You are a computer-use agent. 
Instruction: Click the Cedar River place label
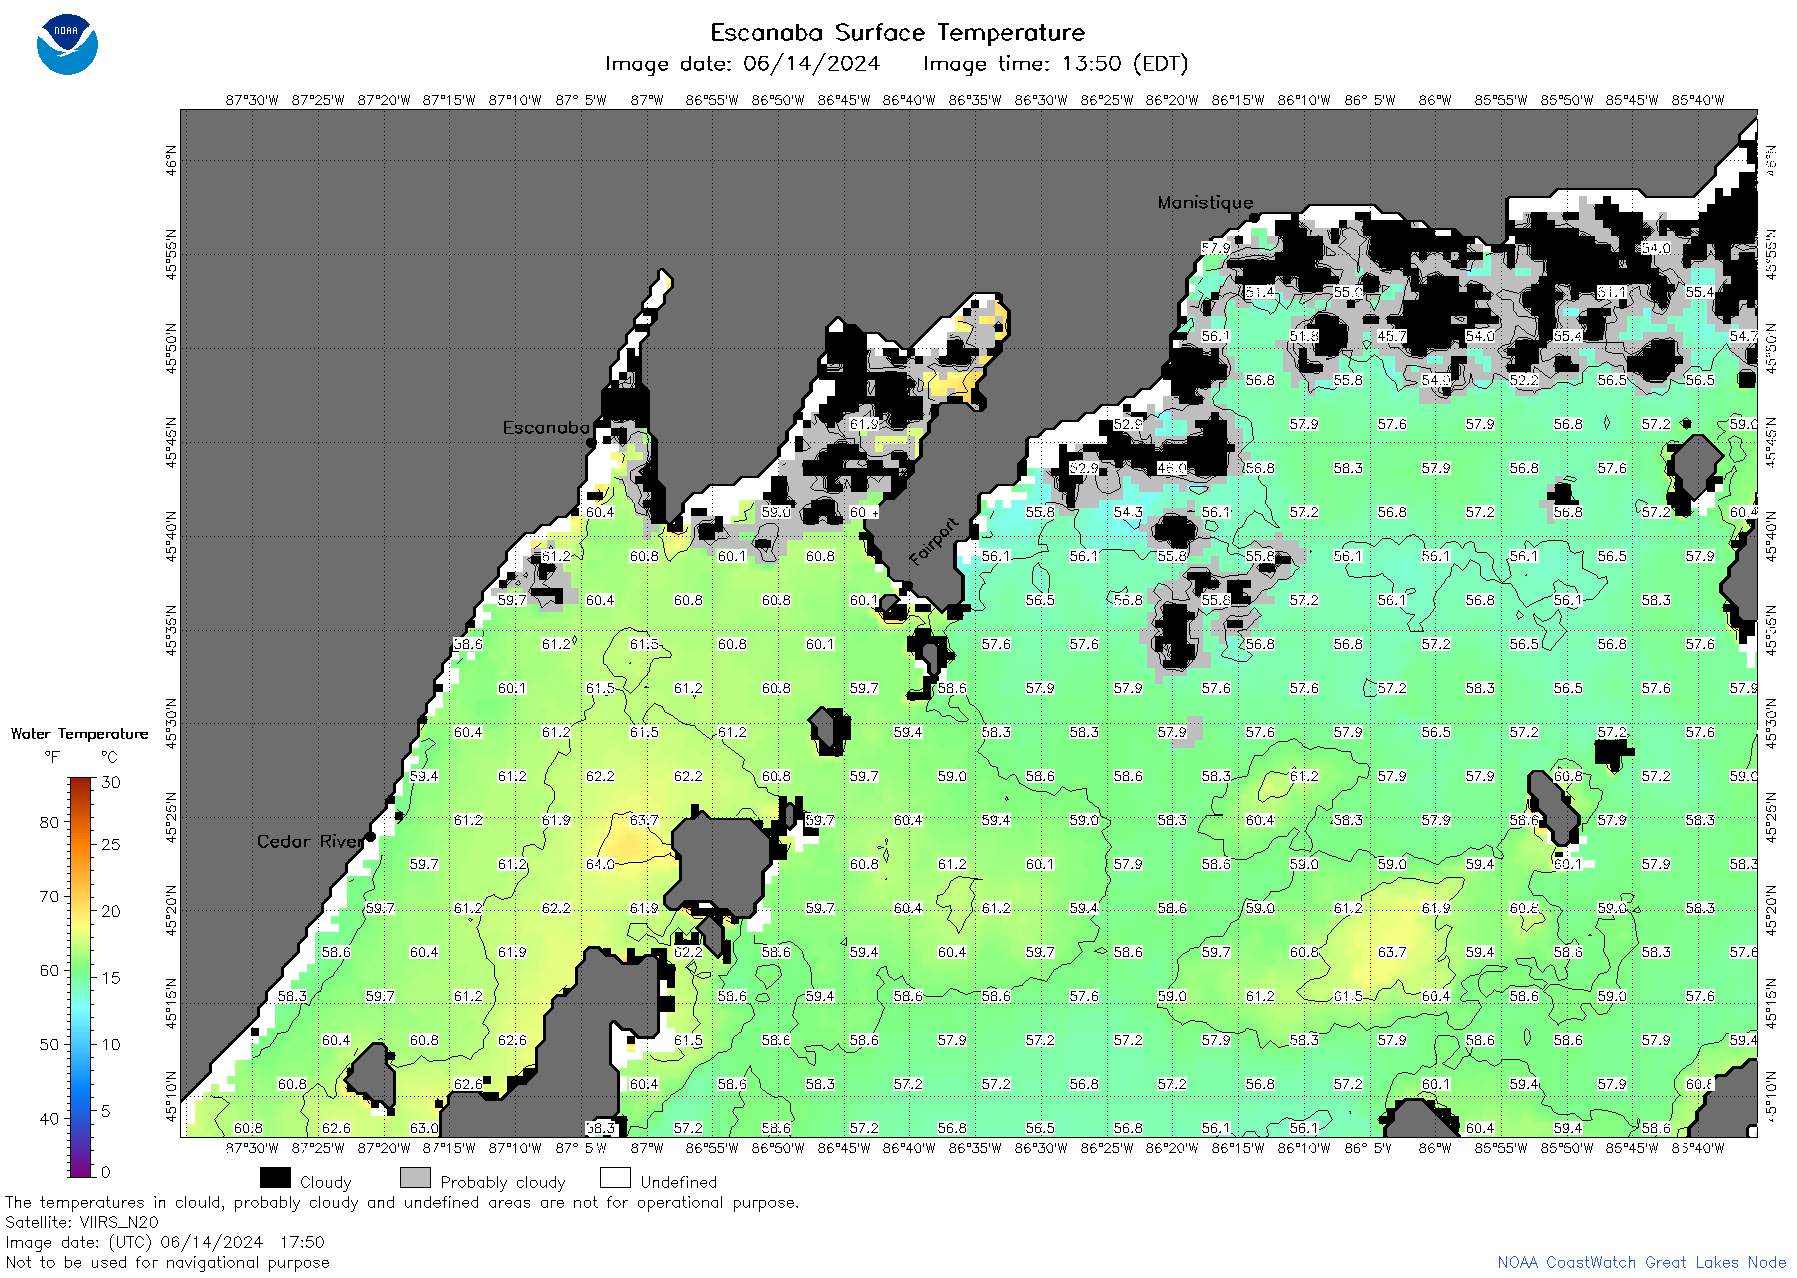click(x=310, y=841)
